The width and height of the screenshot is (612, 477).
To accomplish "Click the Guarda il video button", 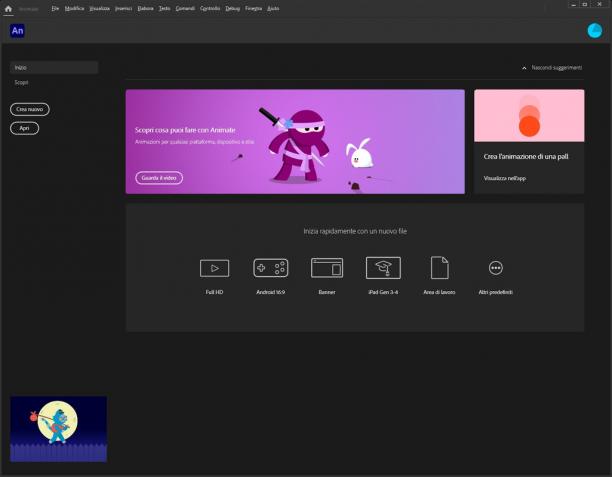I will [159, 178].
